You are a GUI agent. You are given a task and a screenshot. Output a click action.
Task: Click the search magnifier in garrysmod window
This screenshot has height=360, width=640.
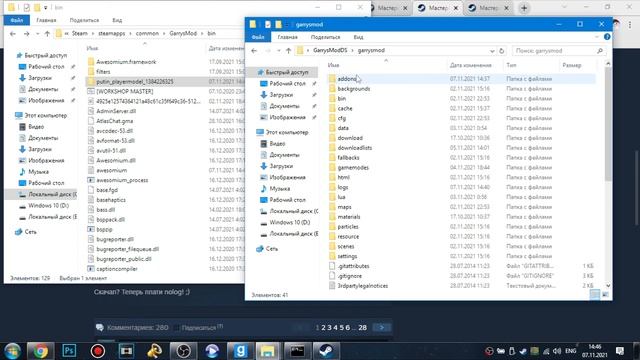coord(600,51)
